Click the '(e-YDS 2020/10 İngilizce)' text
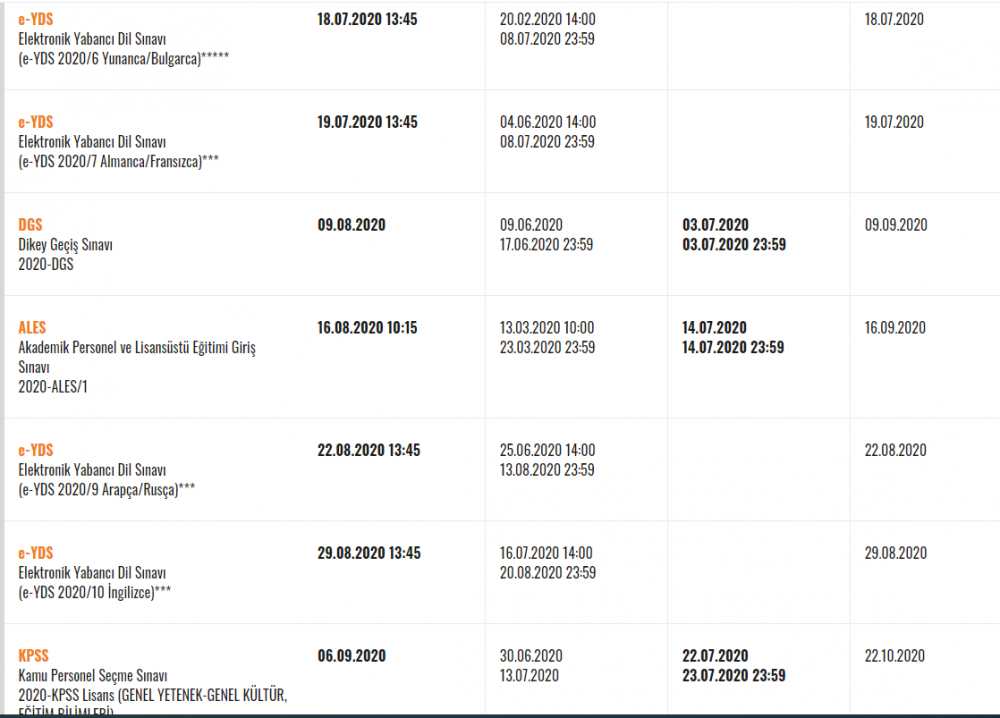The width and height of the screenshot is (1000, 718). [x=95, y=593]
